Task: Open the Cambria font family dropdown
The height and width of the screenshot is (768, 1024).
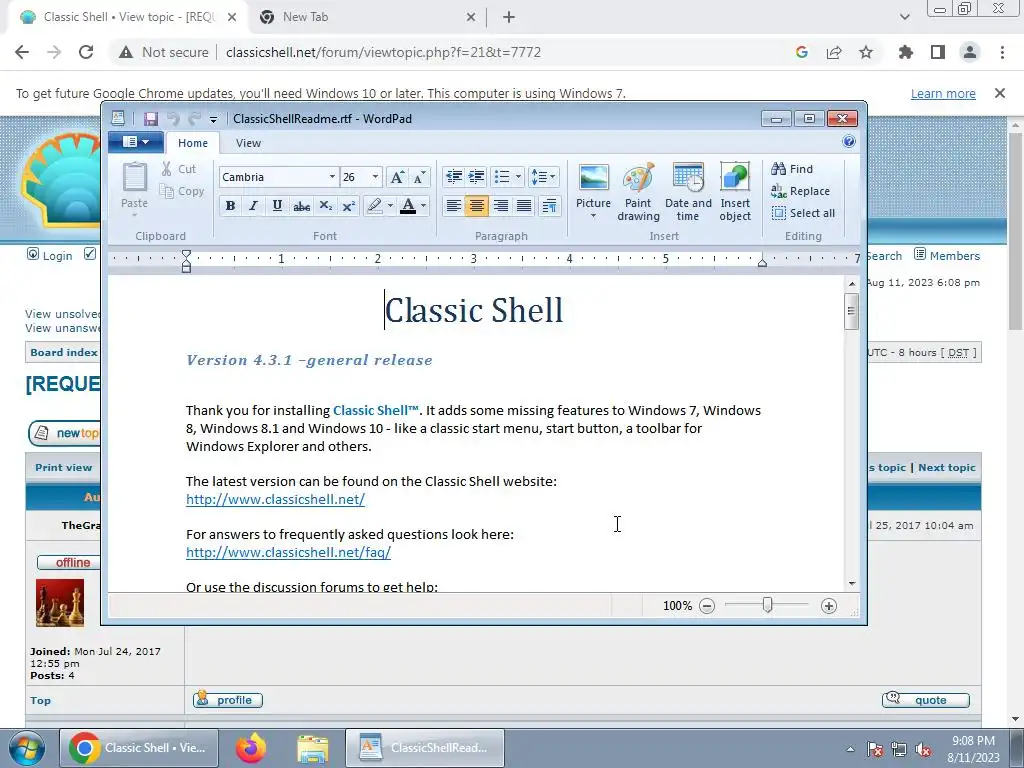Action: coord(332,177)
